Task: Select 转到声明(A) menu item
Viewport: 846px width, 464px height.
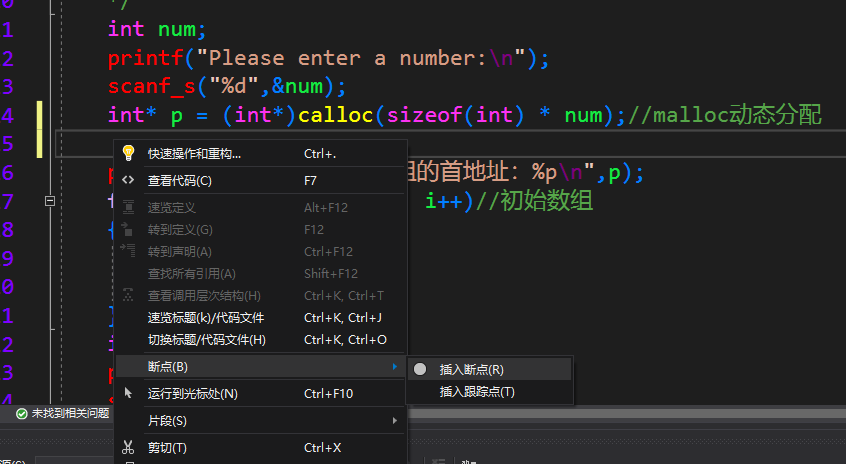Action: 261,252
